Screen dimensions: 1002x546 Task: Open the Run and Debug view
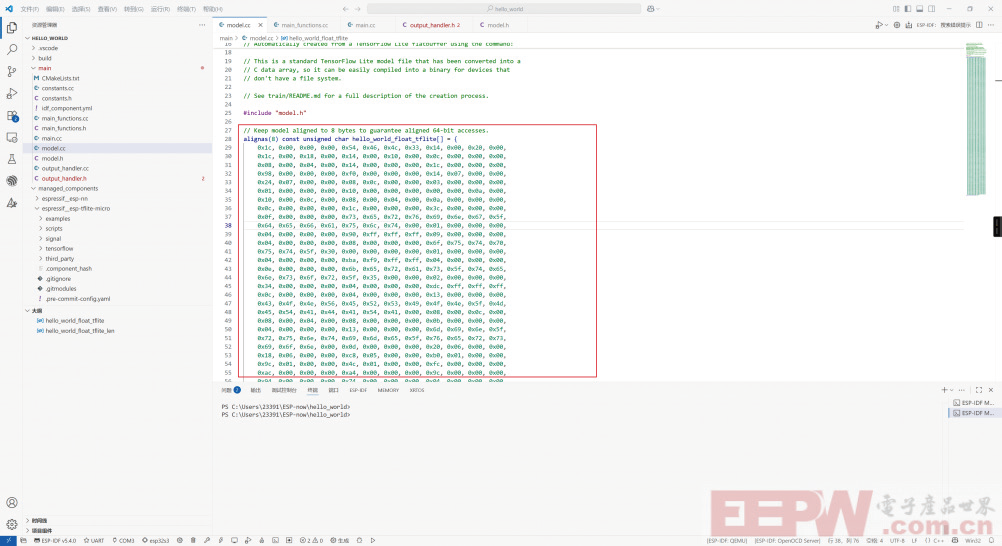(12, 93)
